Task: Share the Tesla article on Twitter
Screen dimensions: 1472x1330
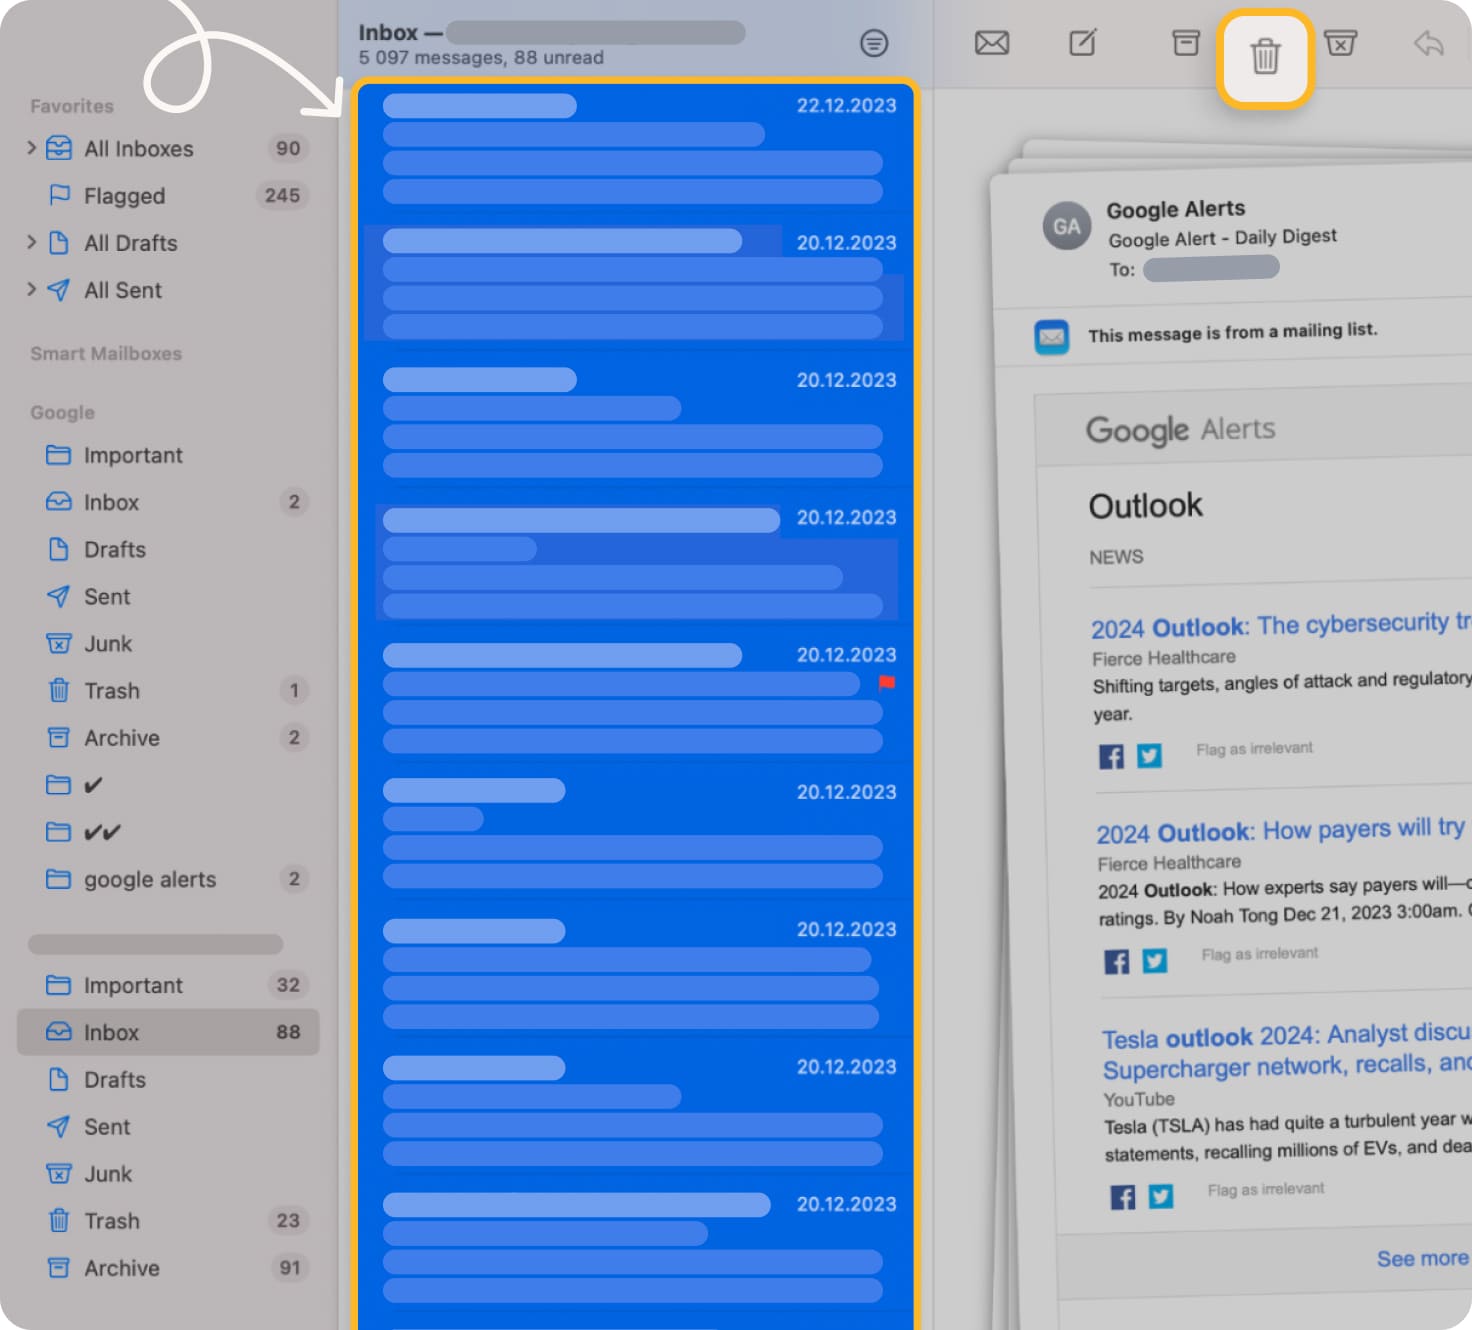Action: (1161, 1196)
